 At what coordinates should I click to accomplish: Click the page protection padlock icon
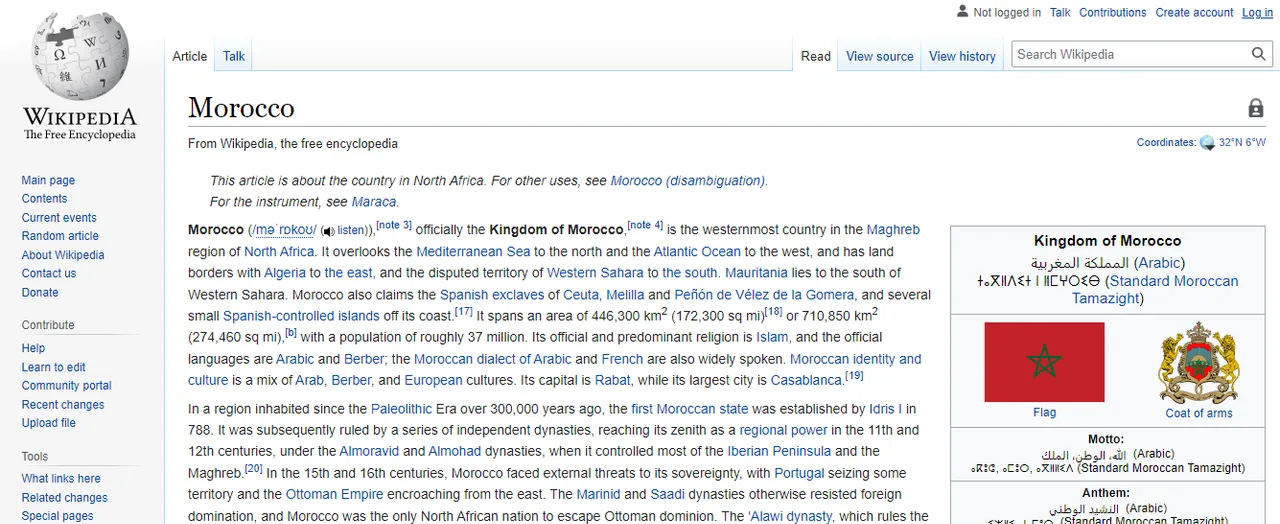(x=1255, y=108)
